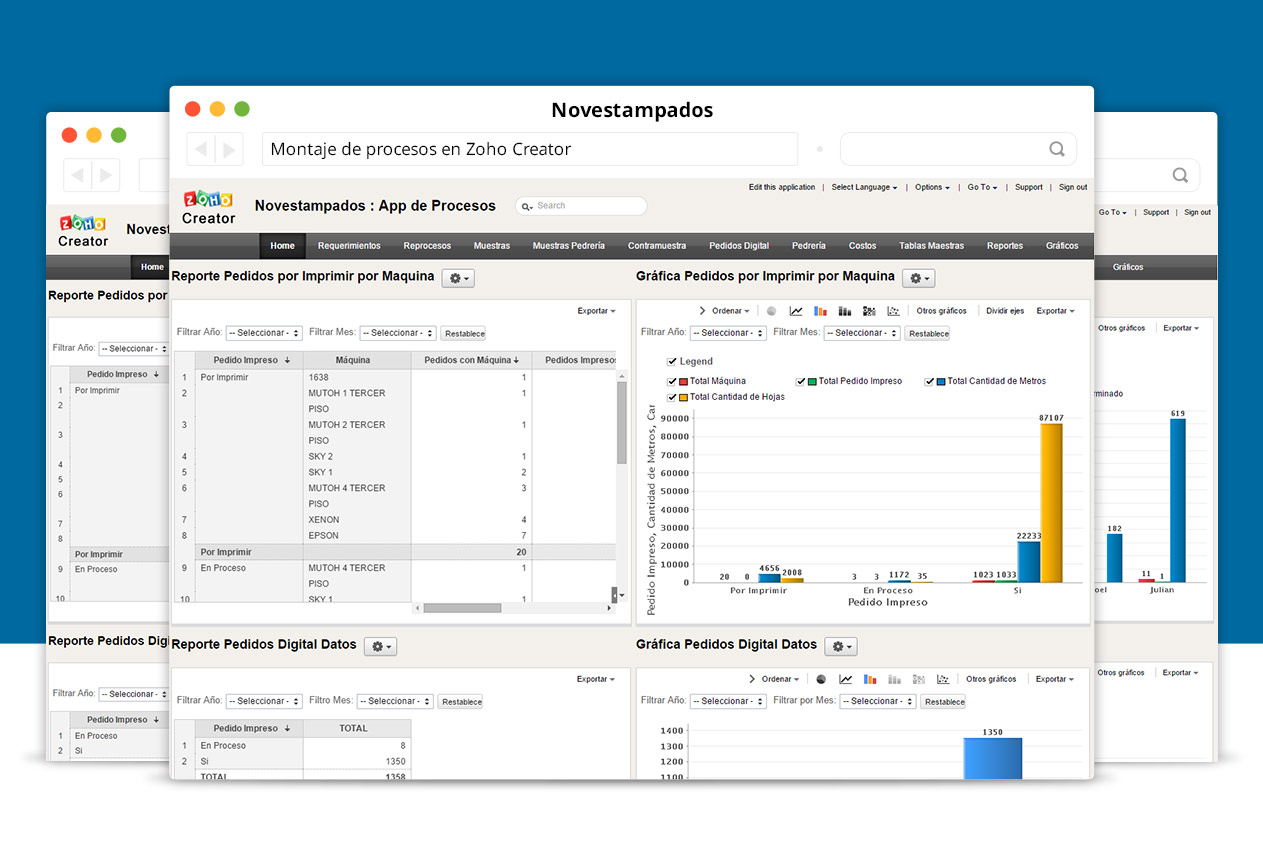Click the browser back arrow in front window
This screenshot has width=1263, height=860.
tap(201, 149)
